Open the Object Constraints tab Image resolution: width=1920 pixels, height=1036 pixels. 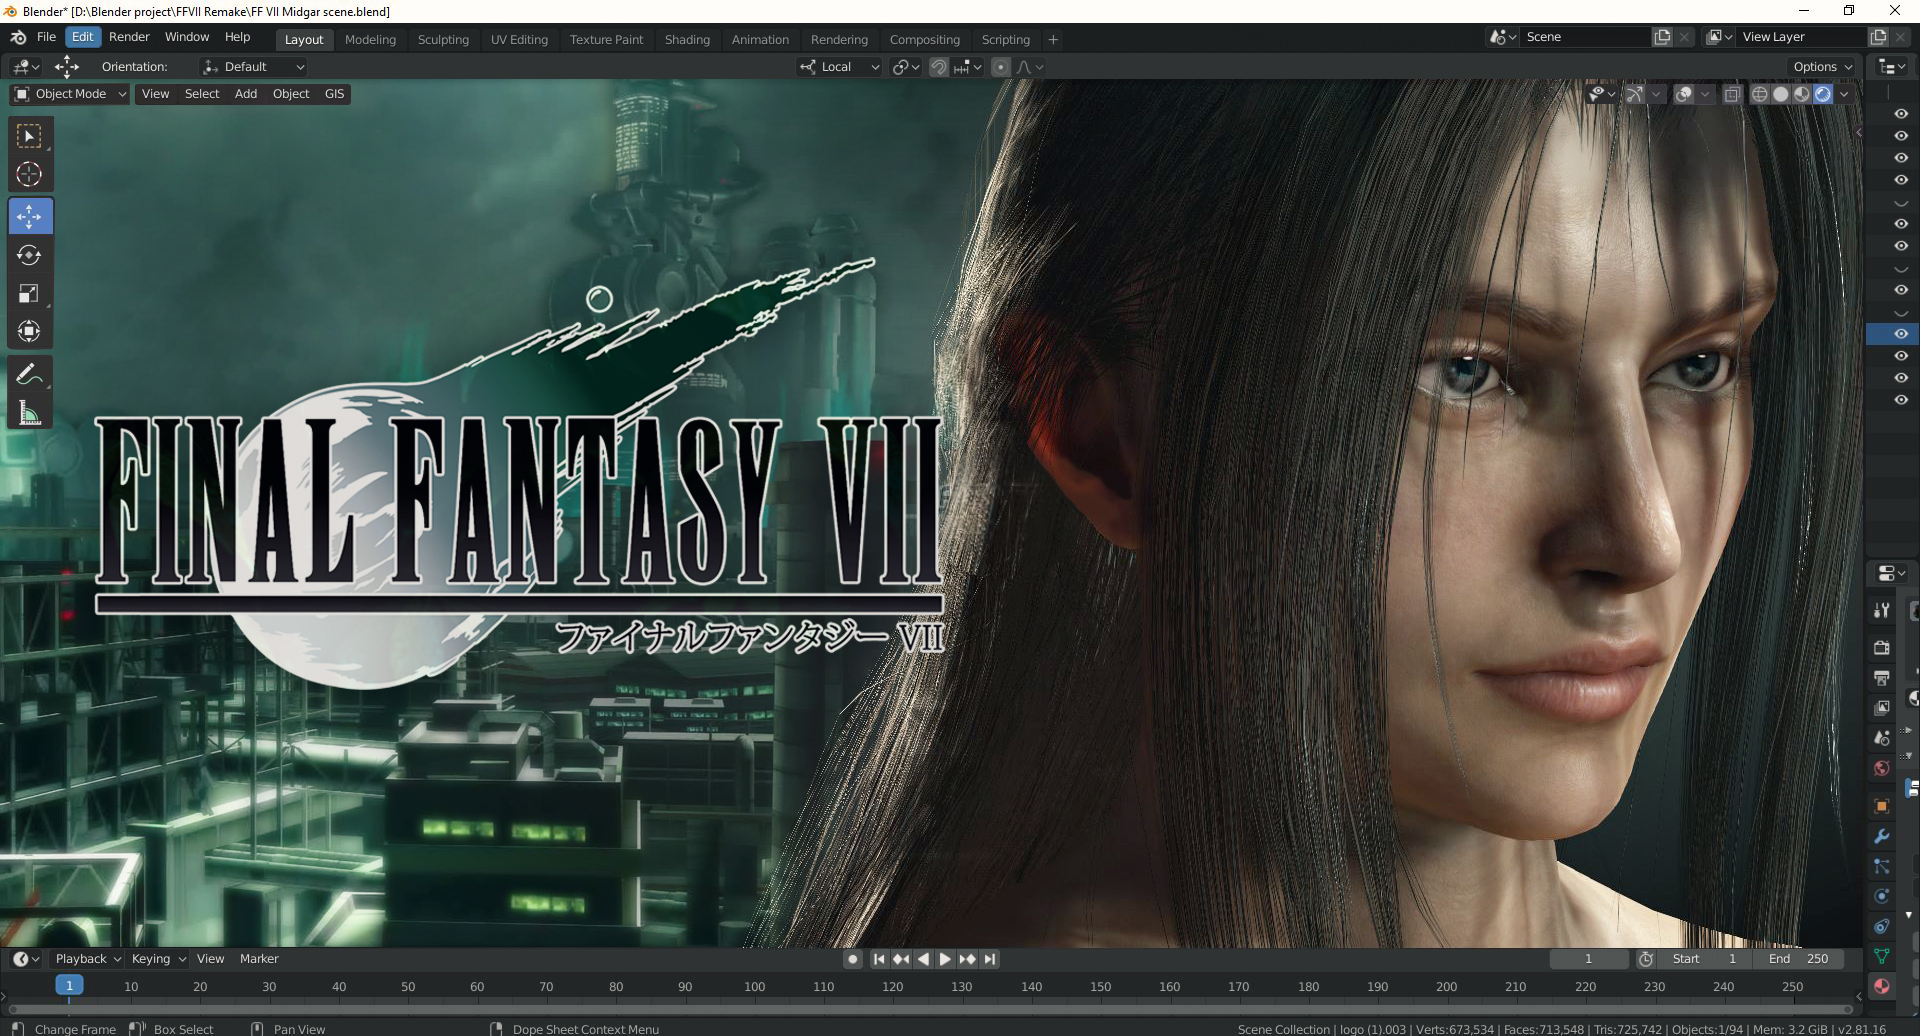pyautogui.click(x=1882, y=926)
